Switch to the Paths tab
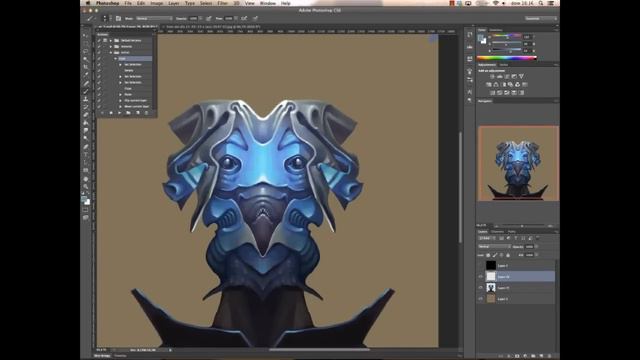The image size is (640, 360). click(511, 231)
